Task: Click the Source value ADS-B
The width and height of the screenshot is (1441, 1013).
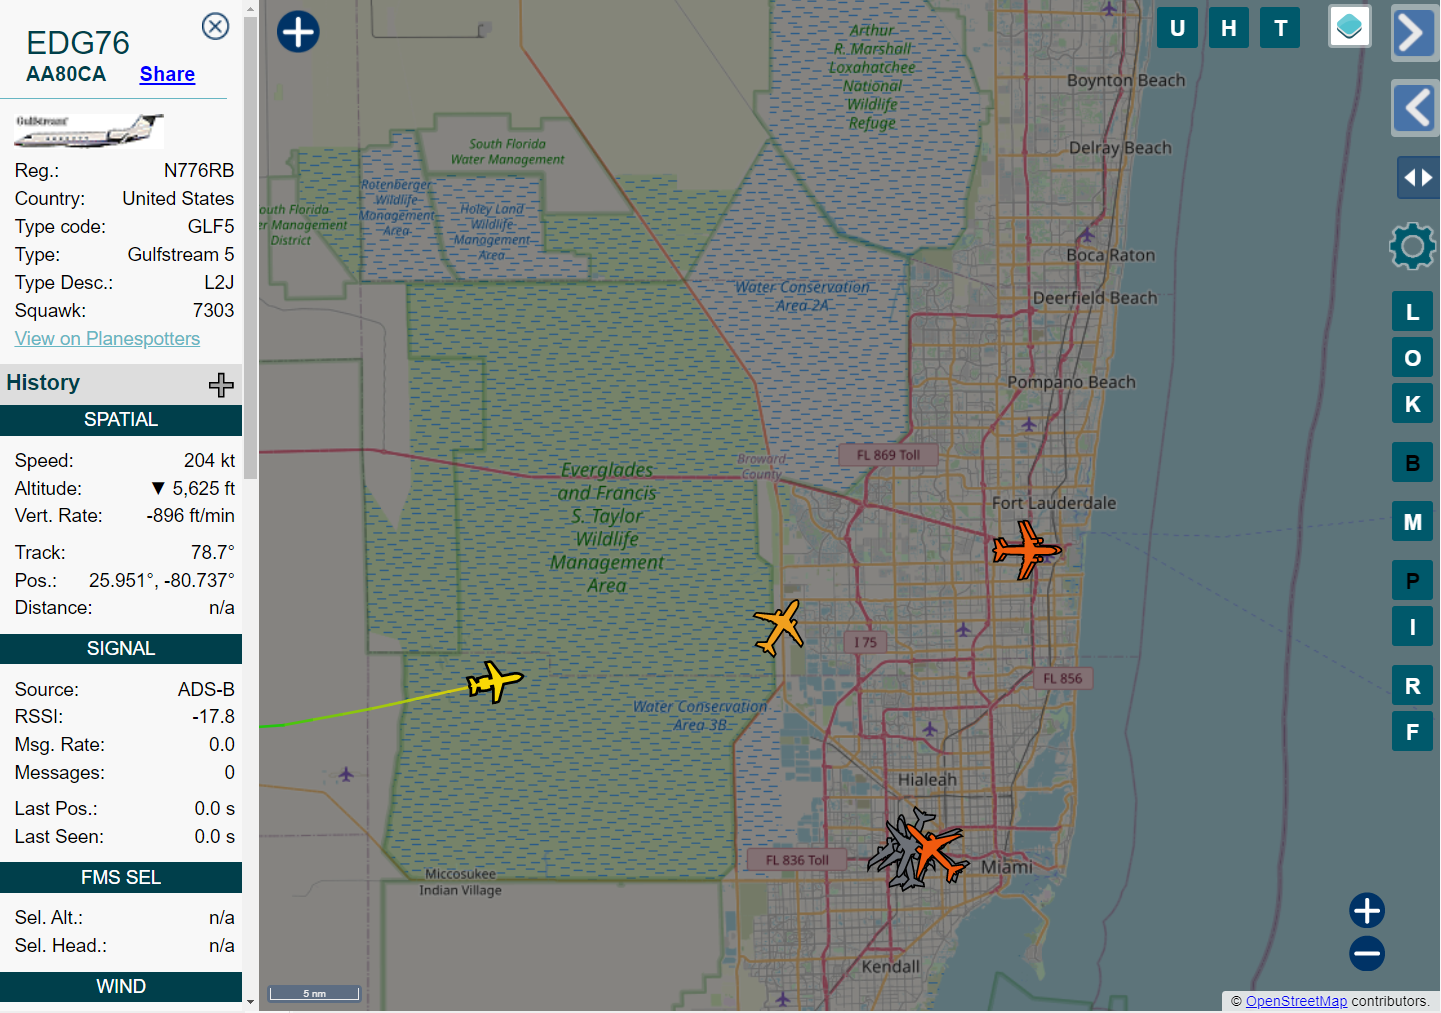Action: tap(206, 690)
